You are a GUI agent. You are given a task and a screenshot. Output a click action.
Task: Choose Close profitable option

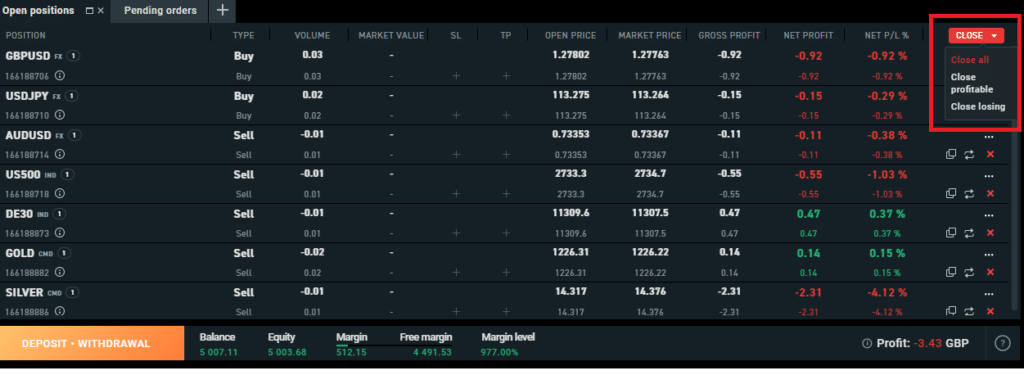(x=972, y=83)
